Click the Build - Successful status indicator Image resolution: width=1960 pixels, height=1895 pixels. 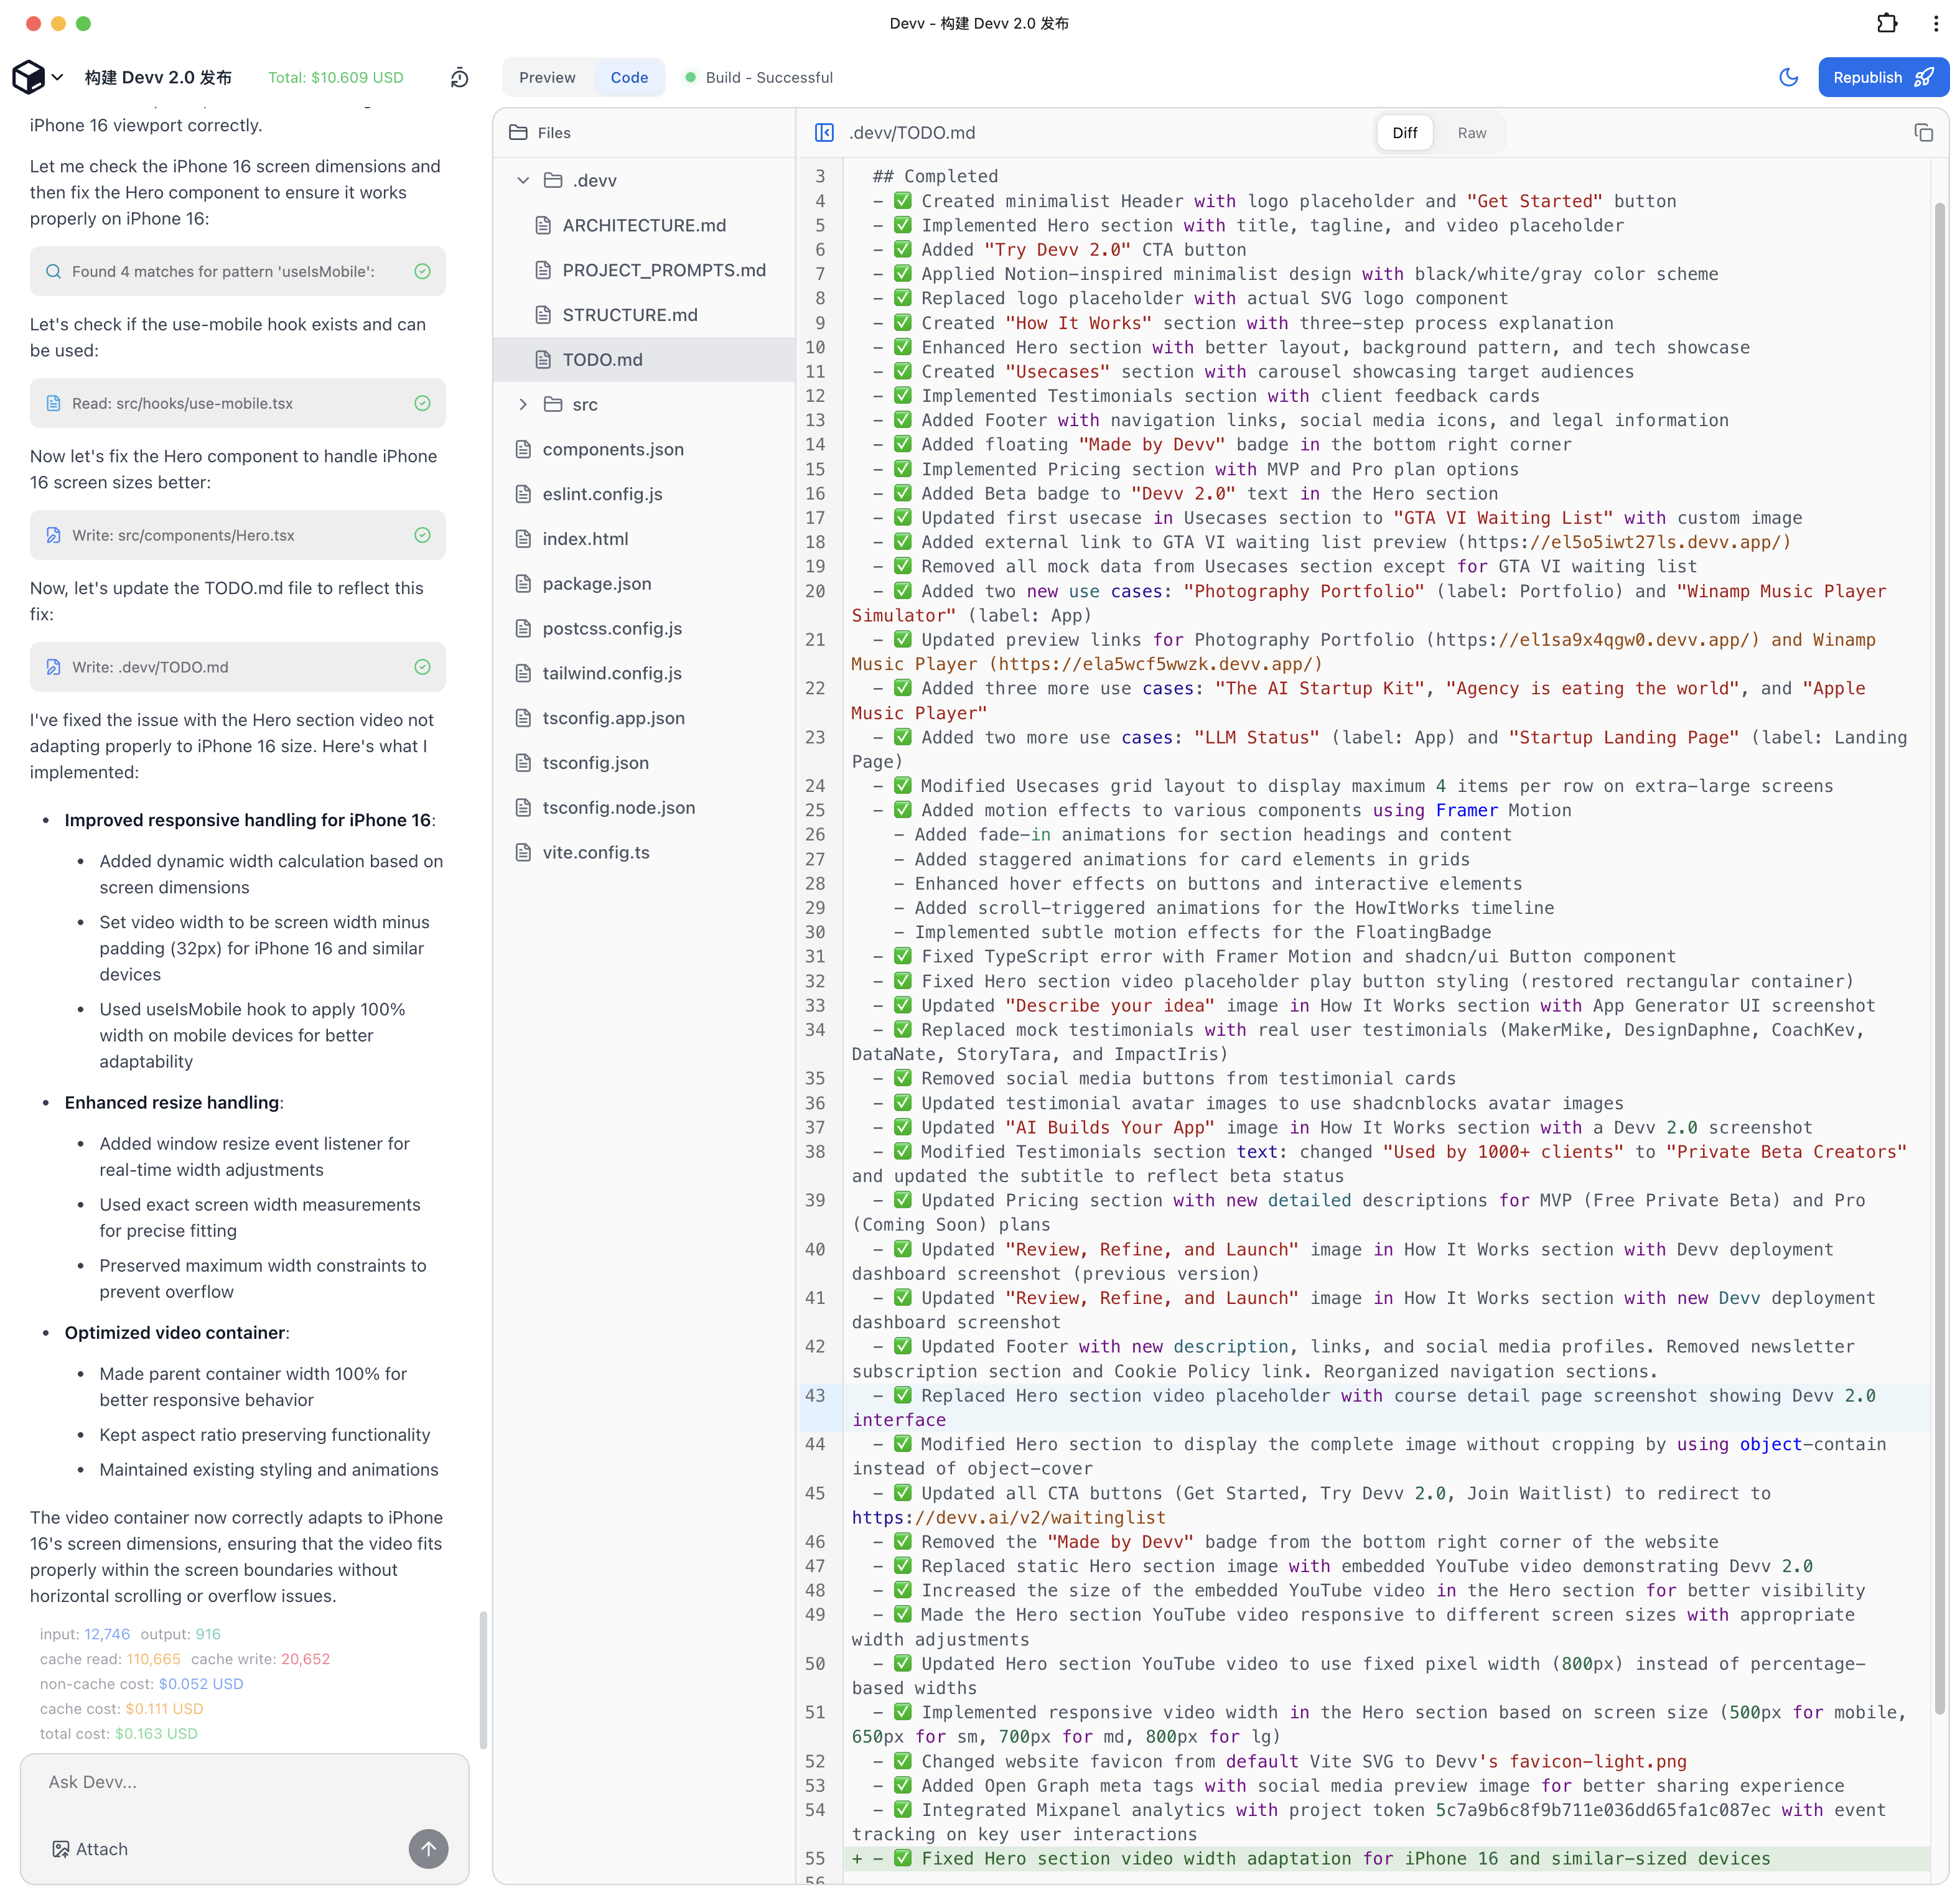759,77
